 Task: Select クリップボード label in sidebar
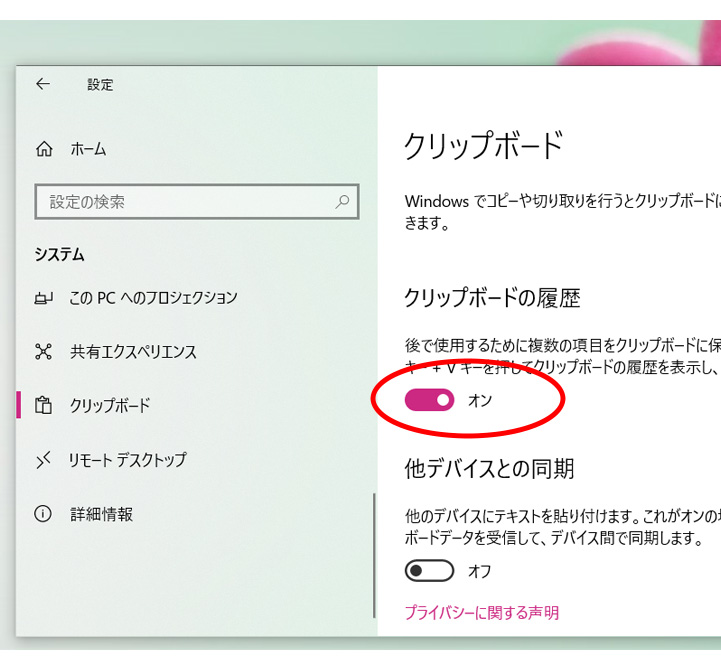(x=109, y=406)
